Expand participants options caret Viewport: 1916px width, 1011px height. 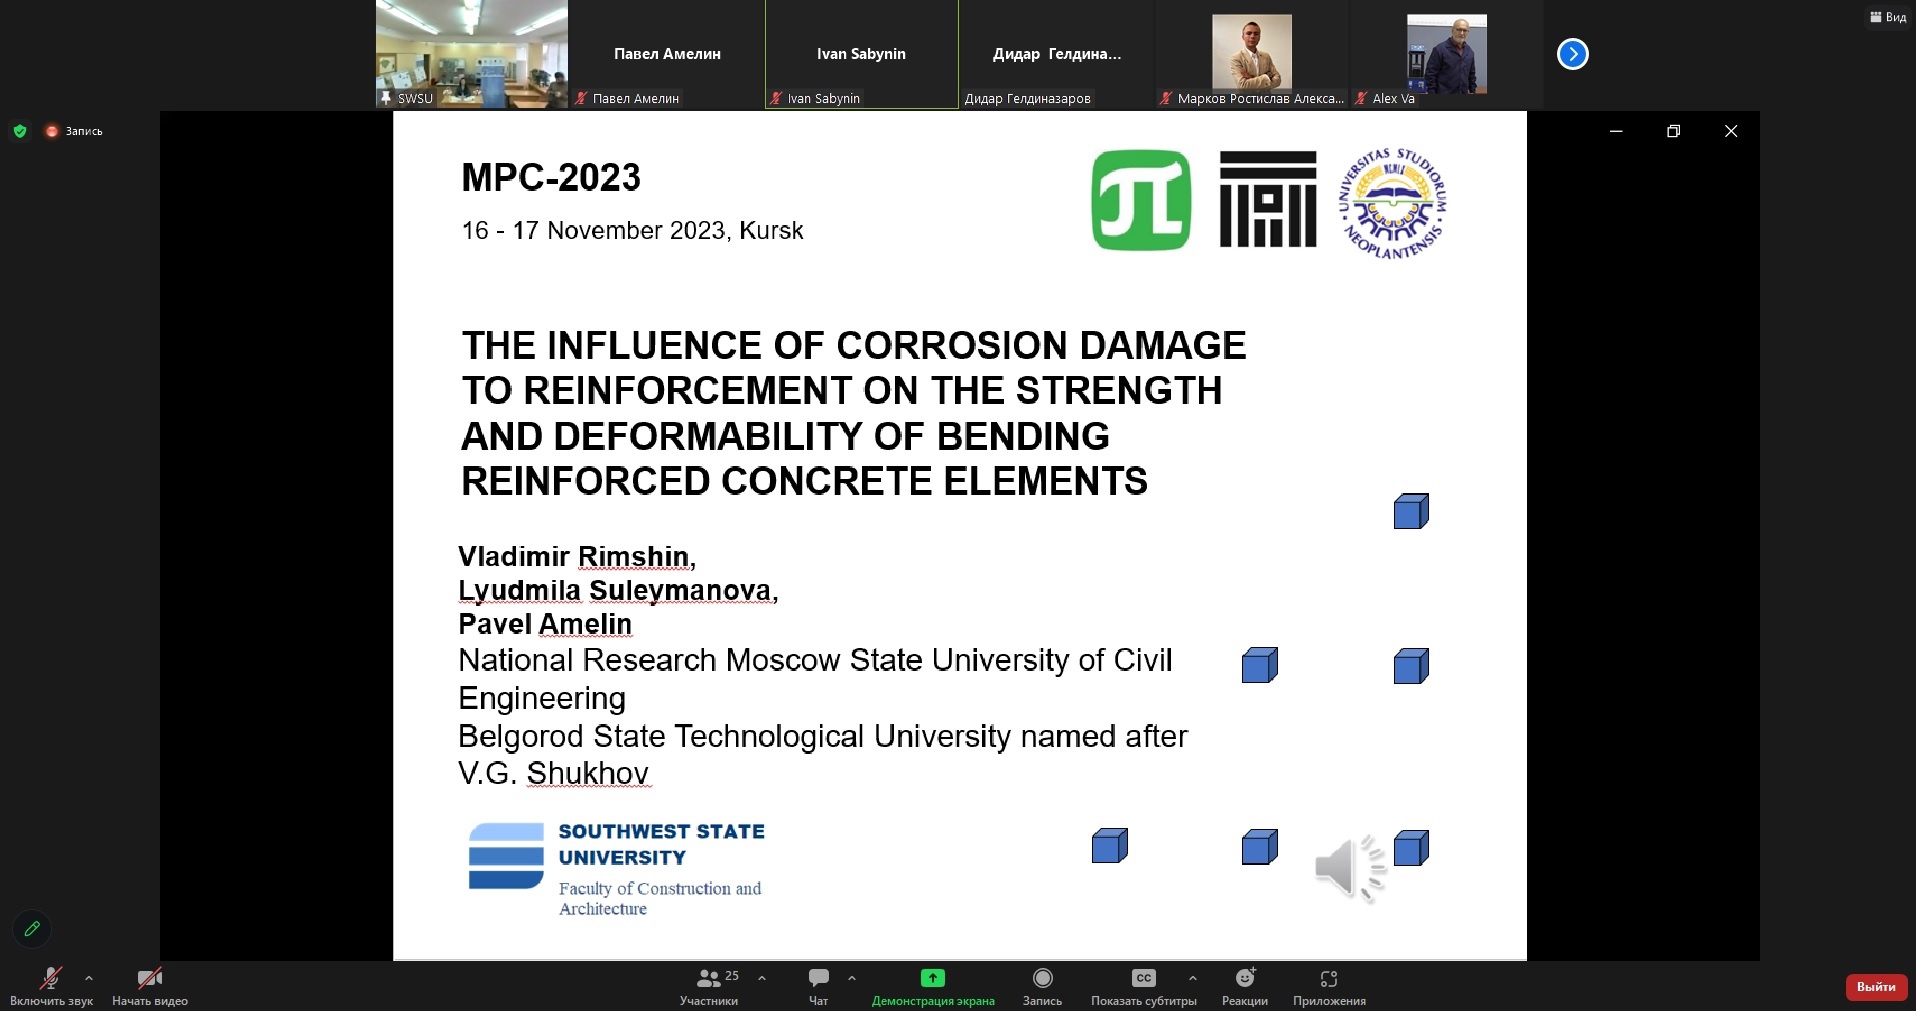point(762,978)
